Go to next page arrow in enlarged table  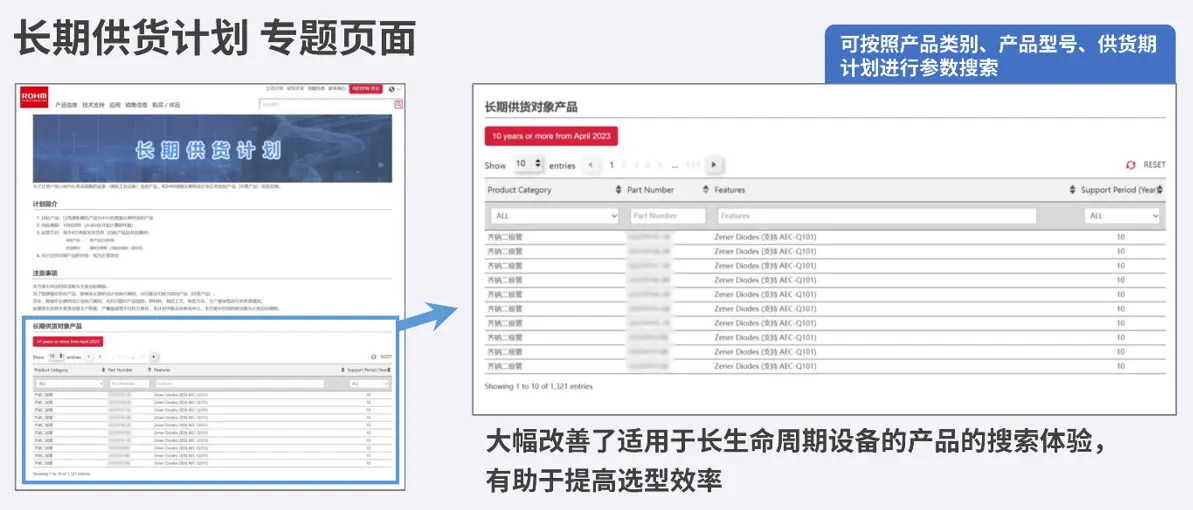[713, 165]
